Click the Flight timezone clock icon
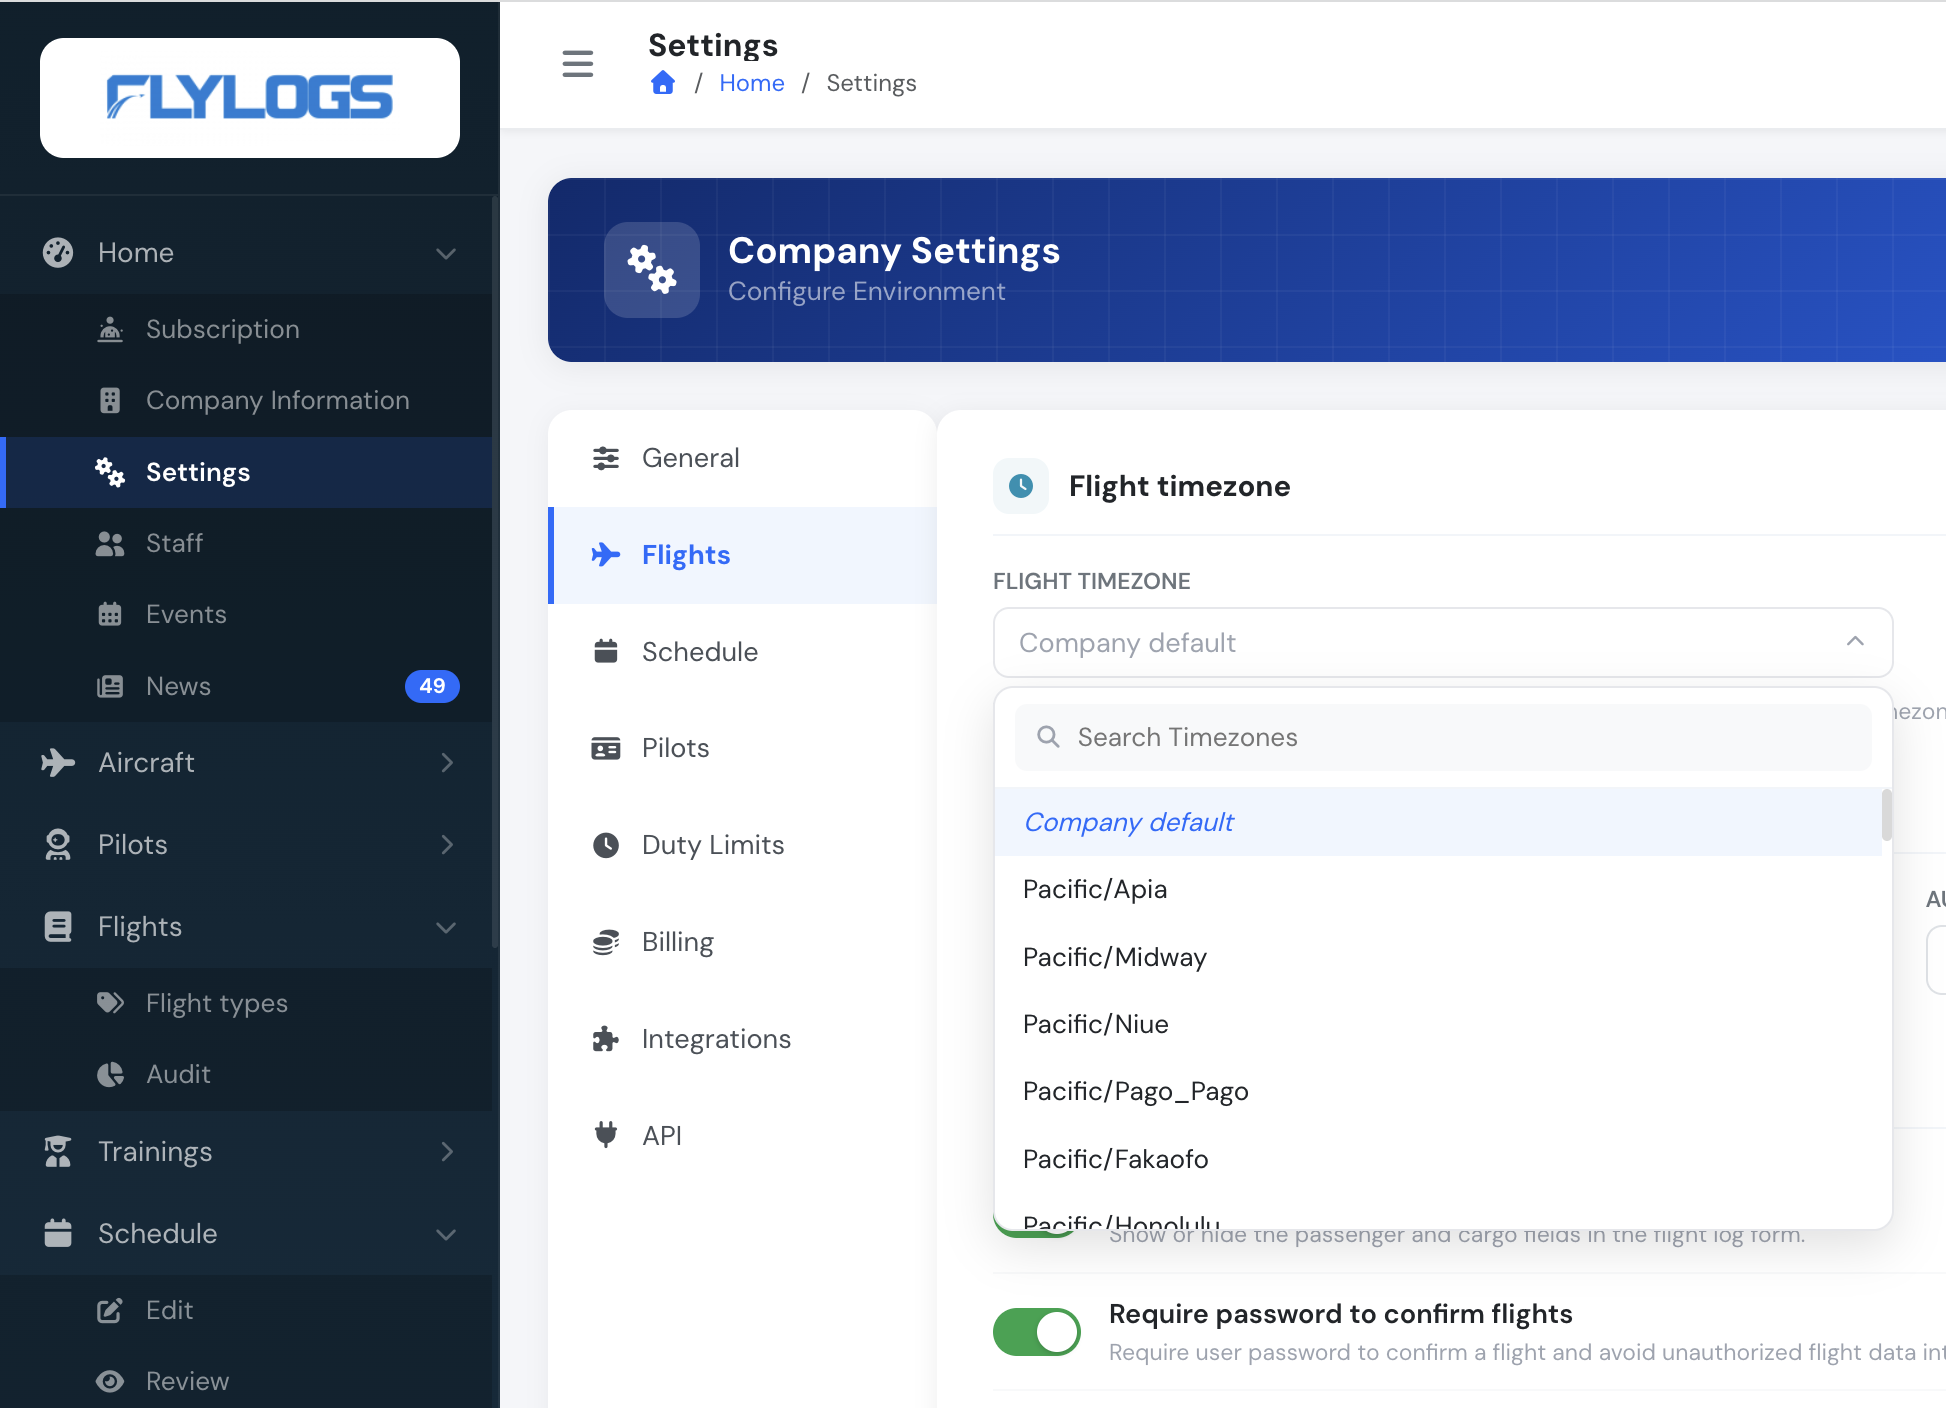The image size is (1946, 1408). point(1021,486)
